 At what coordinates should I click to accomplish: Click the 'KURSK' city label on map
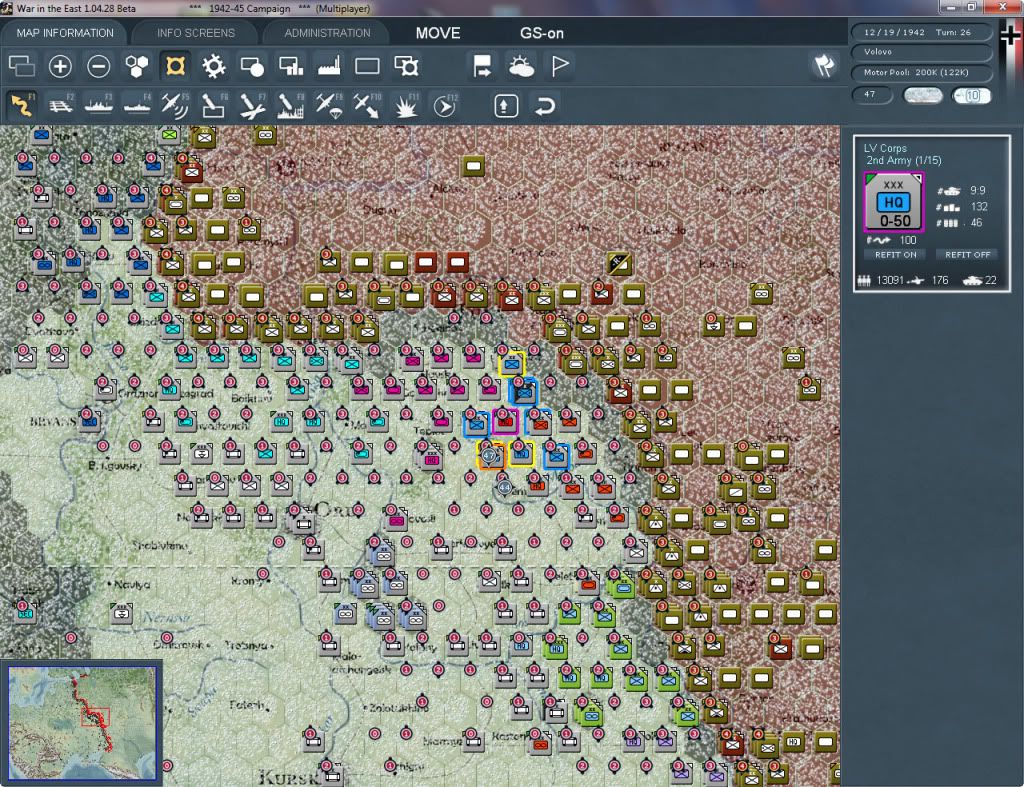pyautogui.click(x=288, y=778)
